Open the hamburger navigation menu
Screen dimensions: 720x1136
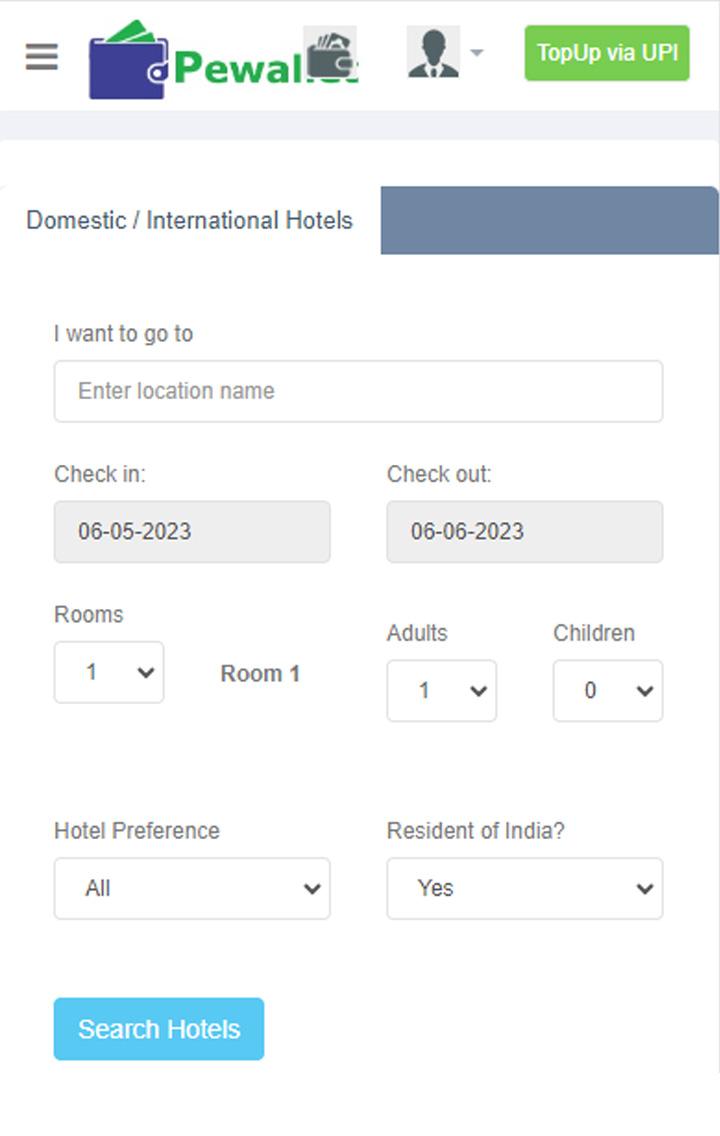click(42, 57)
